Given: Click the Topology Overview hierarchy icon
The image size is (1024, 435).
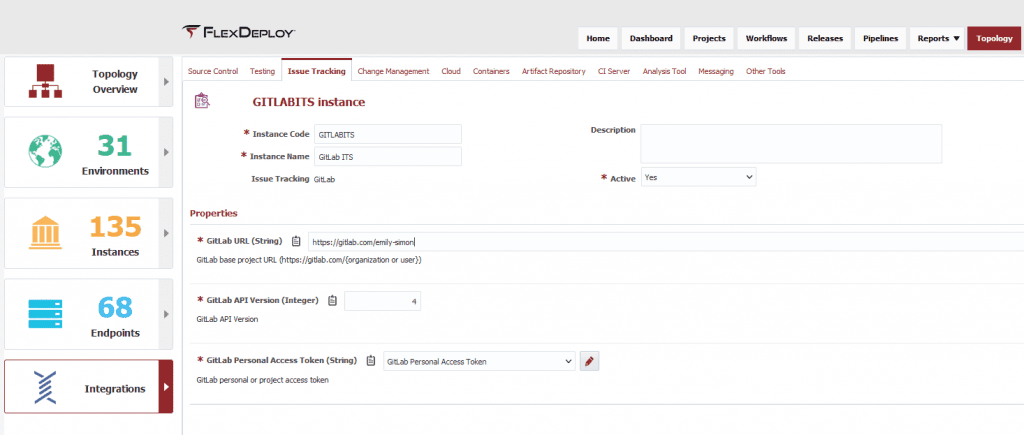Looking at the screenshot, I should (x=45, y=81).
